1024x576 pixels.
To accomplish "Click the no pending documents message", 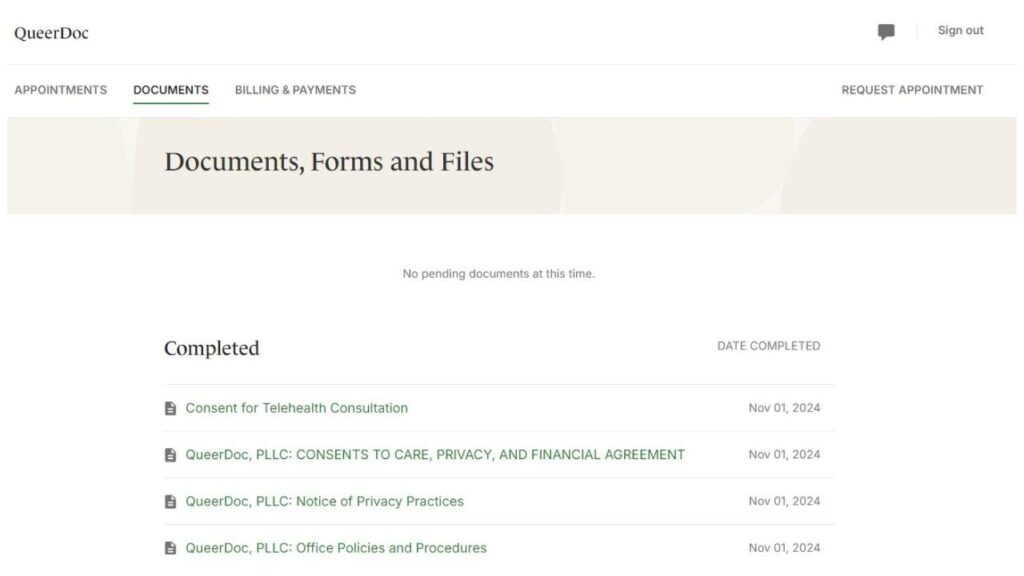I will pos(498,274).
